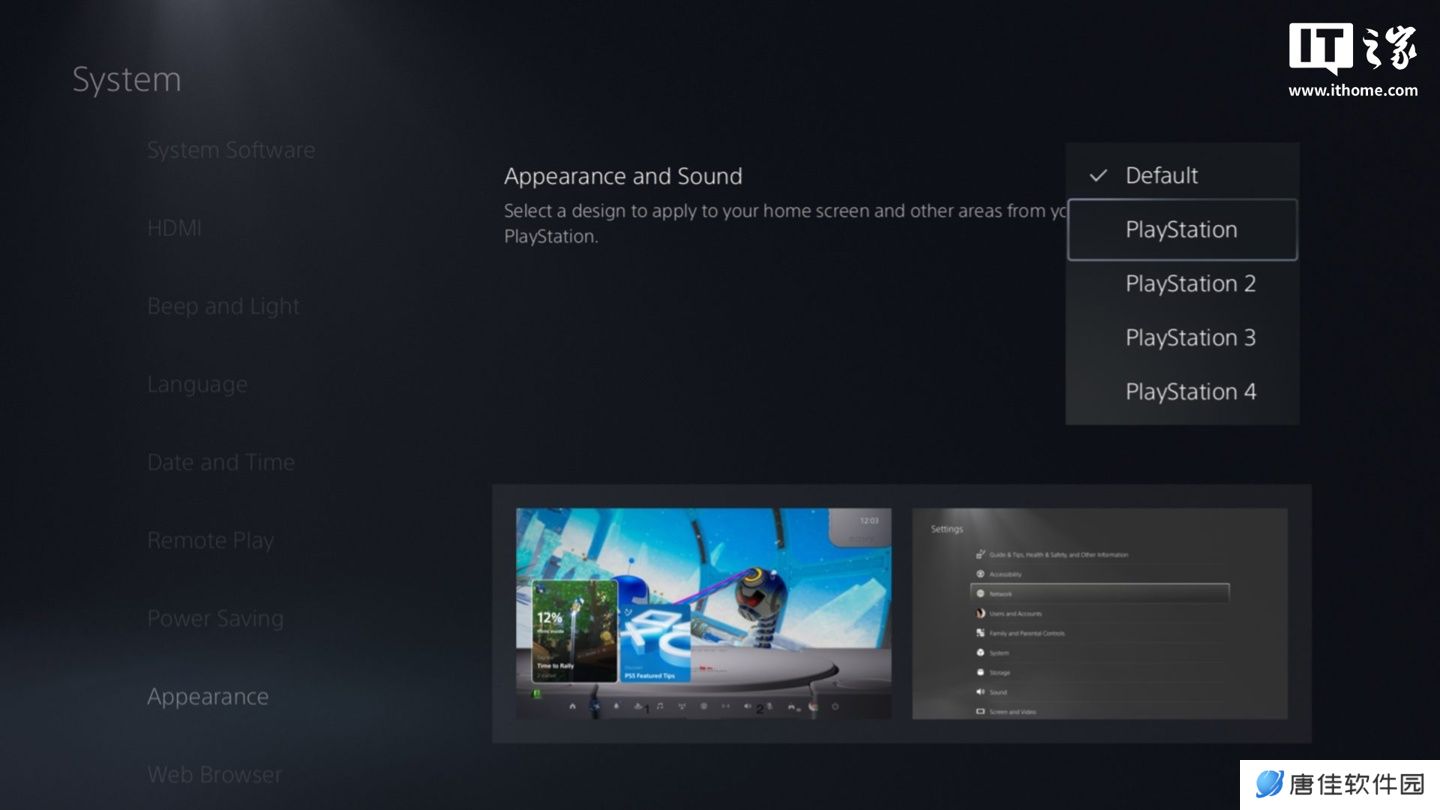
Task: Click the 'Select a design to apply' description
Action: coord(785,224)
